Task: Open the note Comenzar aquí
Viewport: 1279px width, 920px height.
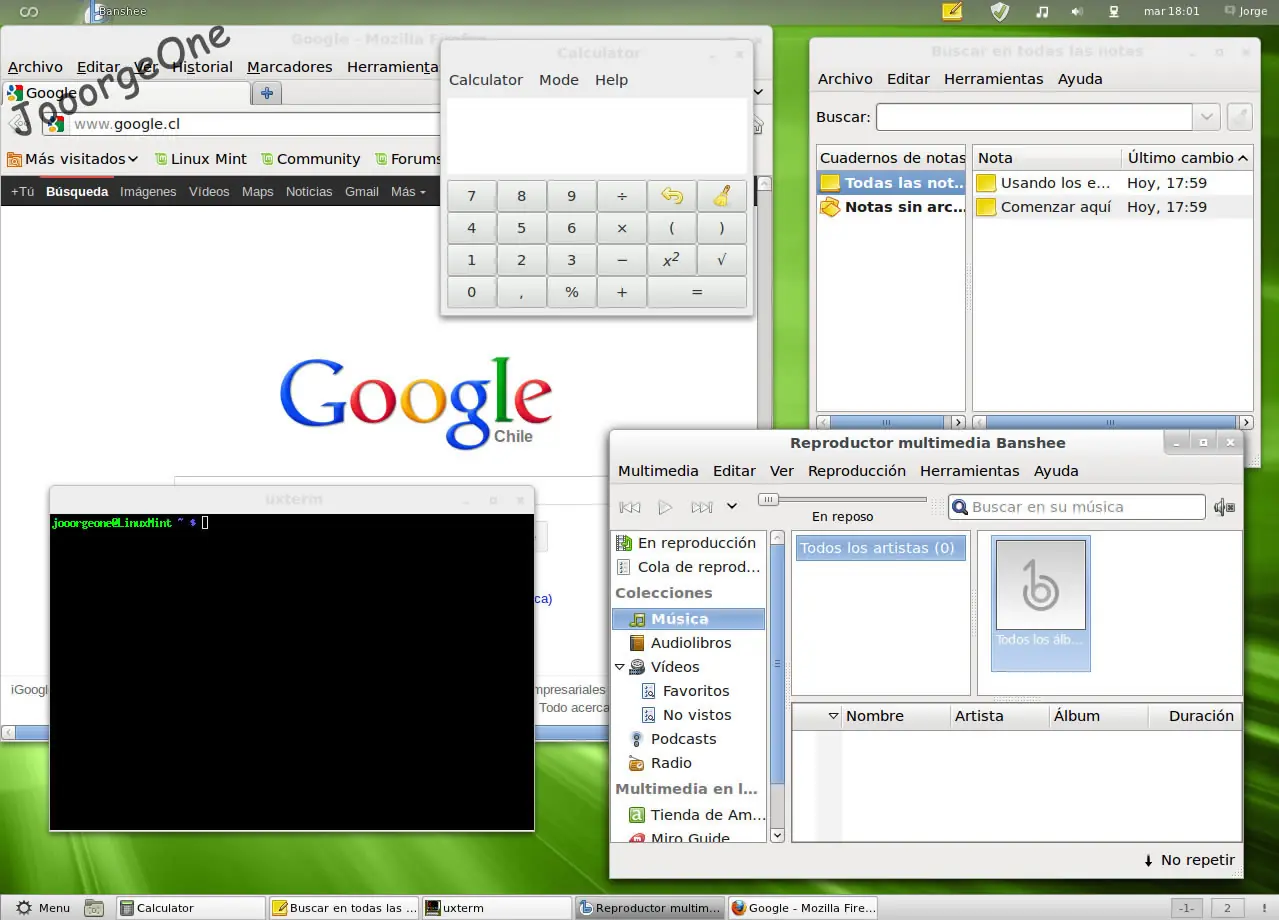Action: coord(1113,207)
